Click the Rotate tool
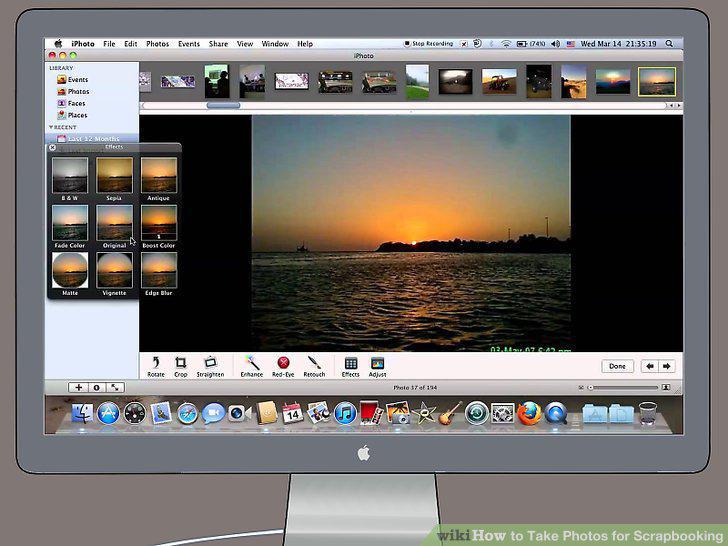The image size is (728, 546). (x=156, y=366)
